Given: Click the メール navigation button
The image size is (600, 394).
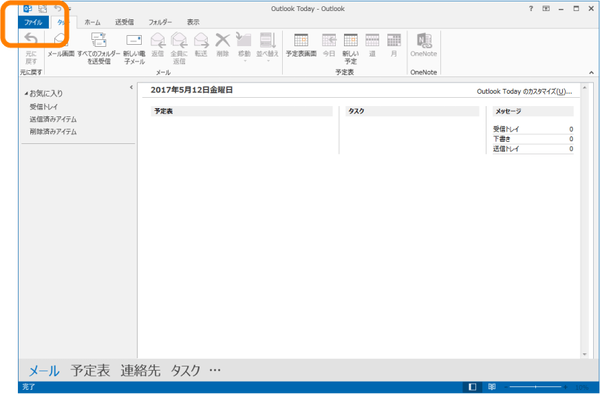Looking at the screenshot, I should (44, 370).
